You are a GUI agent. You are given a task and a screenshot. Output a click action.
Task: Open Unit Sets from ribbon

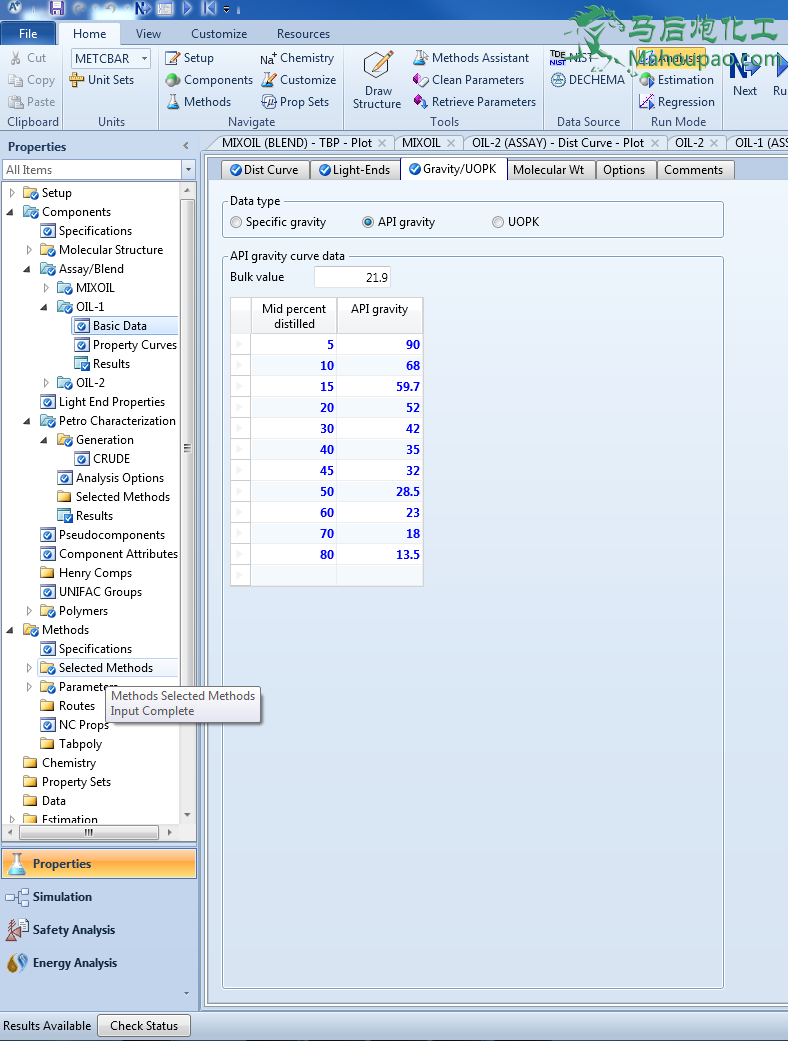point(102,80)
